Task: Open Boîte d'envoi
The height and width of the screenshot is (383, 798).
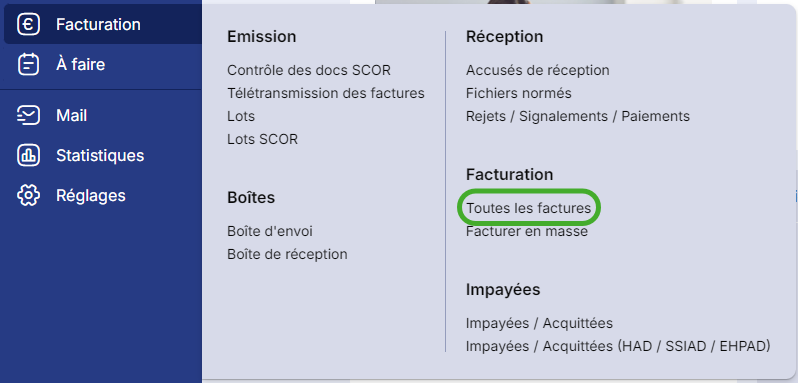Action: (270, 231)
